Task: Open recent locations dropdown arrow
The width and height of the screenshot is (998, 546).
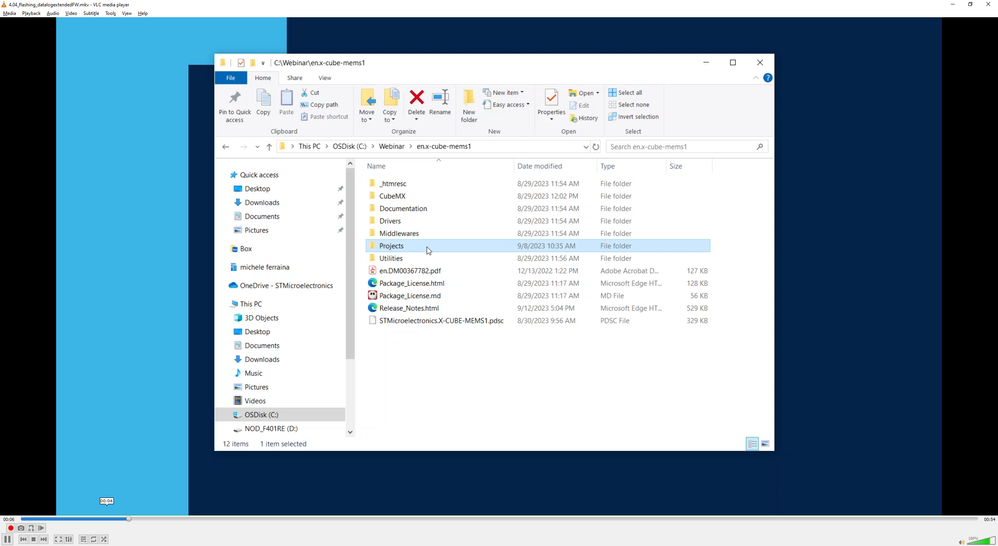Action: click(x=257, y=147)
